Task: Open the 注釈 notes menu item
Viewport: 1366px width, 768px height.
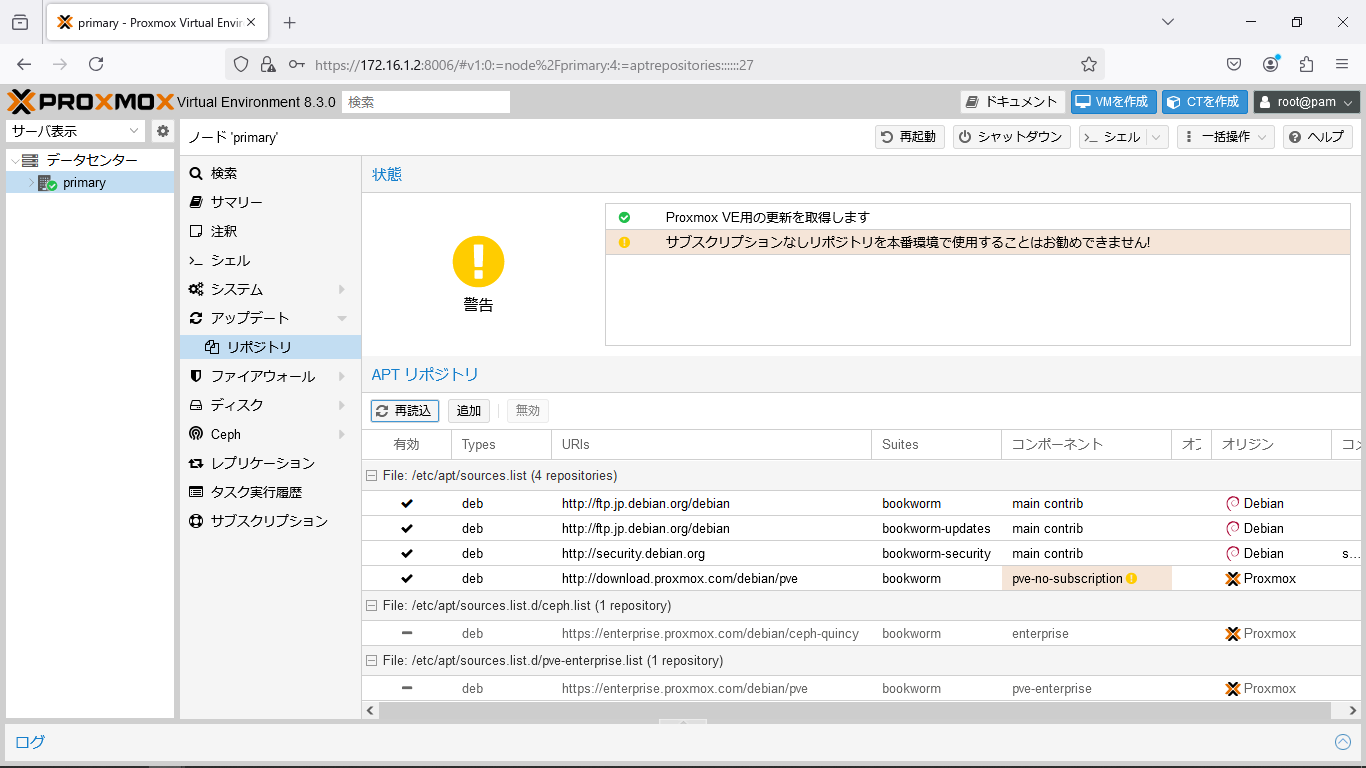Action: (x=270, y=231)
